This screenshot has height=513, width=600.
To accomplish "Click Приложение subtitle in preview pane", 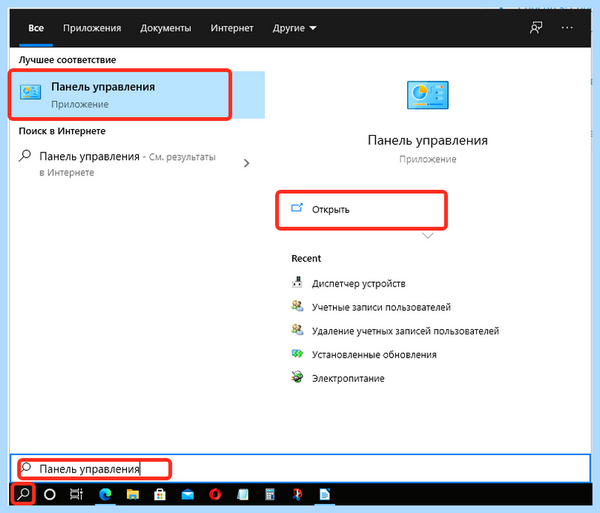I will pyautogui.click(x=427, y=159).
